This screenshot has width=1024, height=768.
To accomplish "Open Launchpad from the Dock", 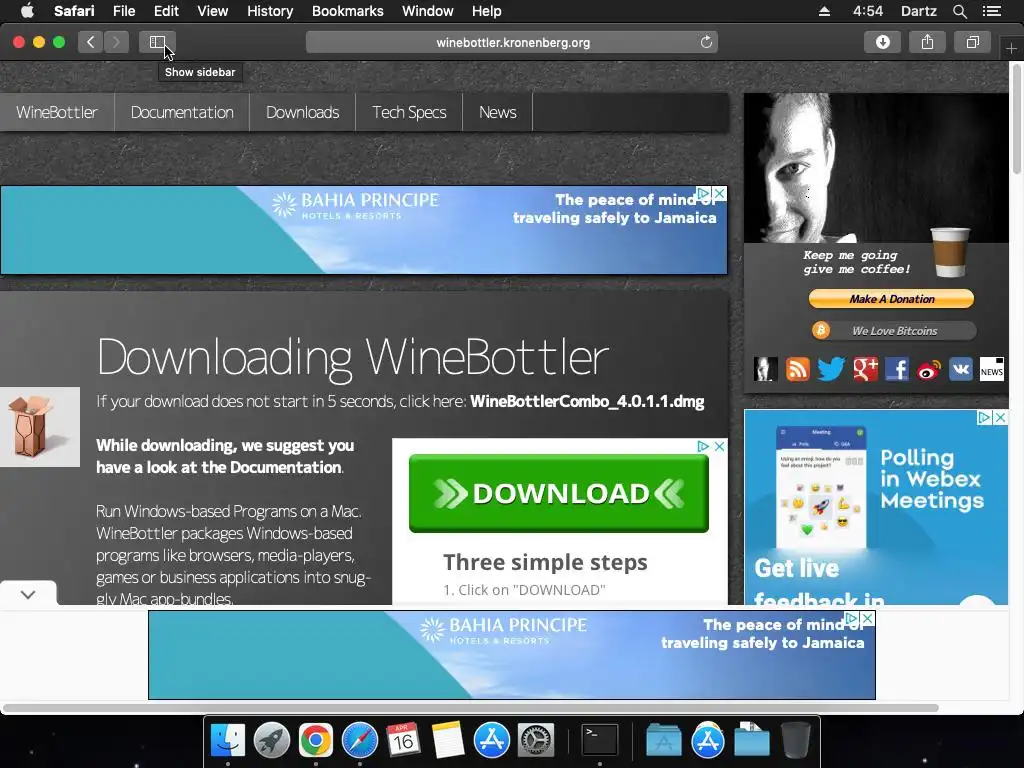I will [272, 740].
